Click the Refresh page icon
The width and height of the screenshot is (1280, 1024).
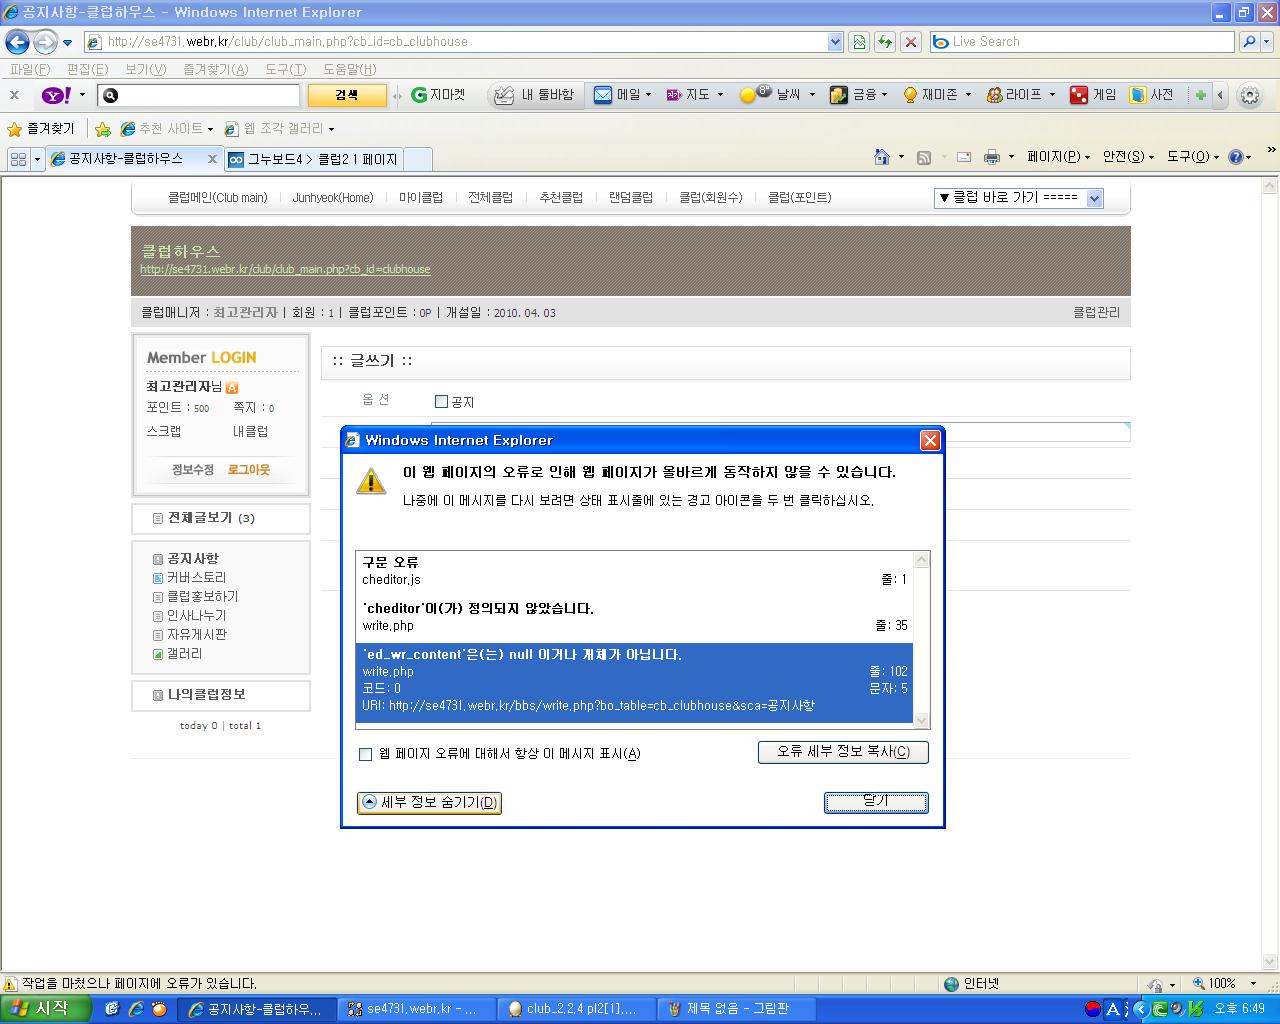click(x=884, y=42)
